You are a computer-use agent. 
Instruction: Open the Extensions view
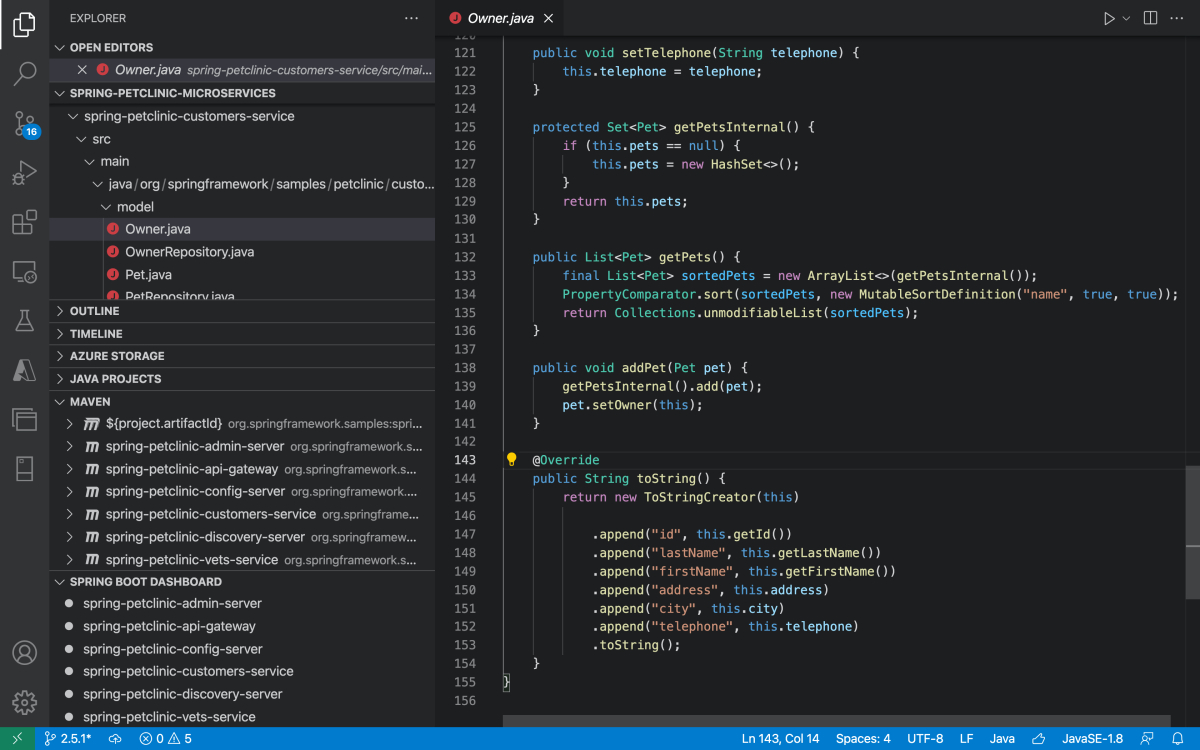pyautogui.click(x=24, y=223)
